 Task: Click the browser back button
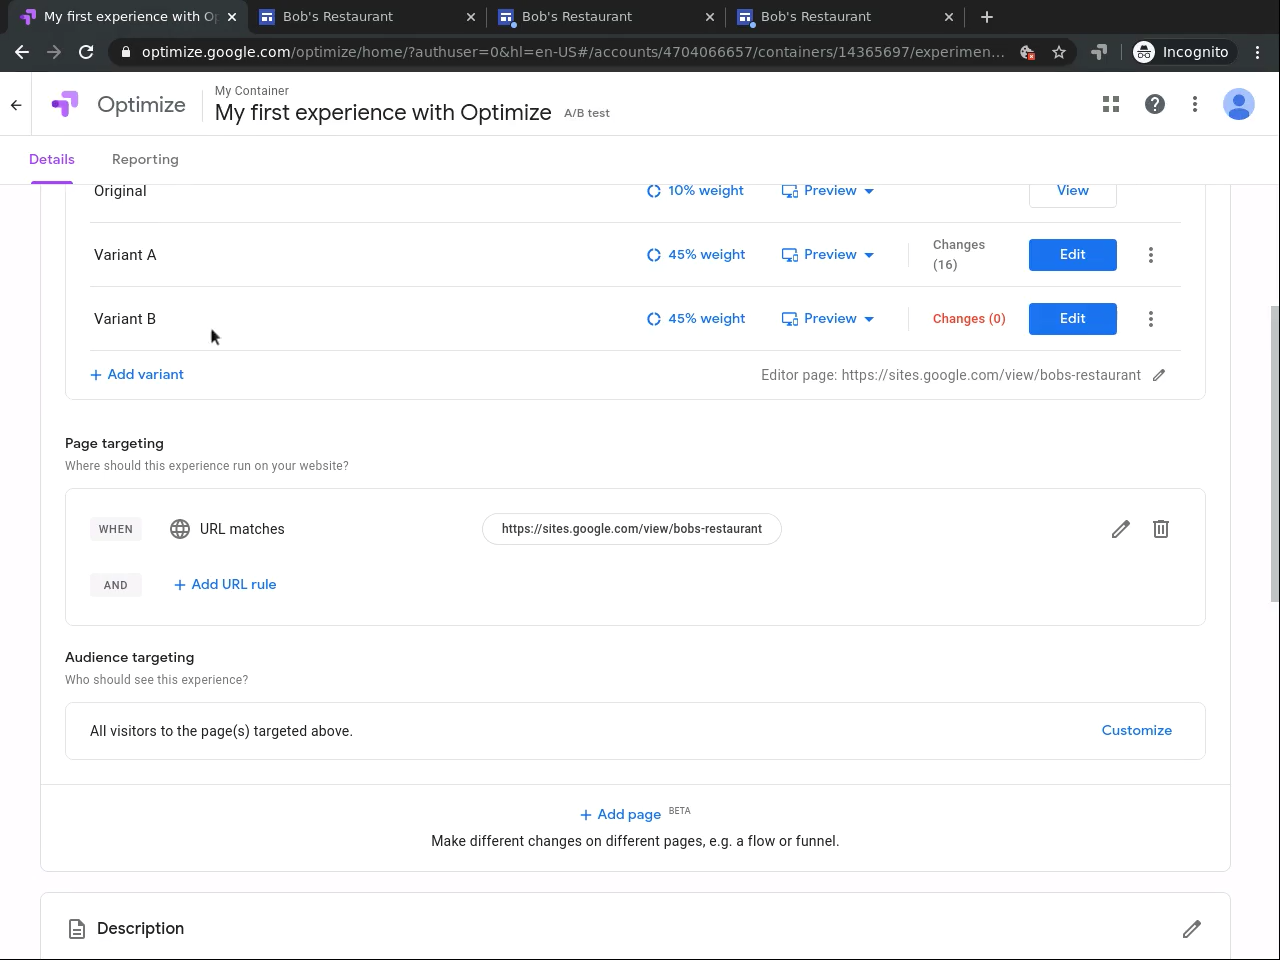coord(22,52)
